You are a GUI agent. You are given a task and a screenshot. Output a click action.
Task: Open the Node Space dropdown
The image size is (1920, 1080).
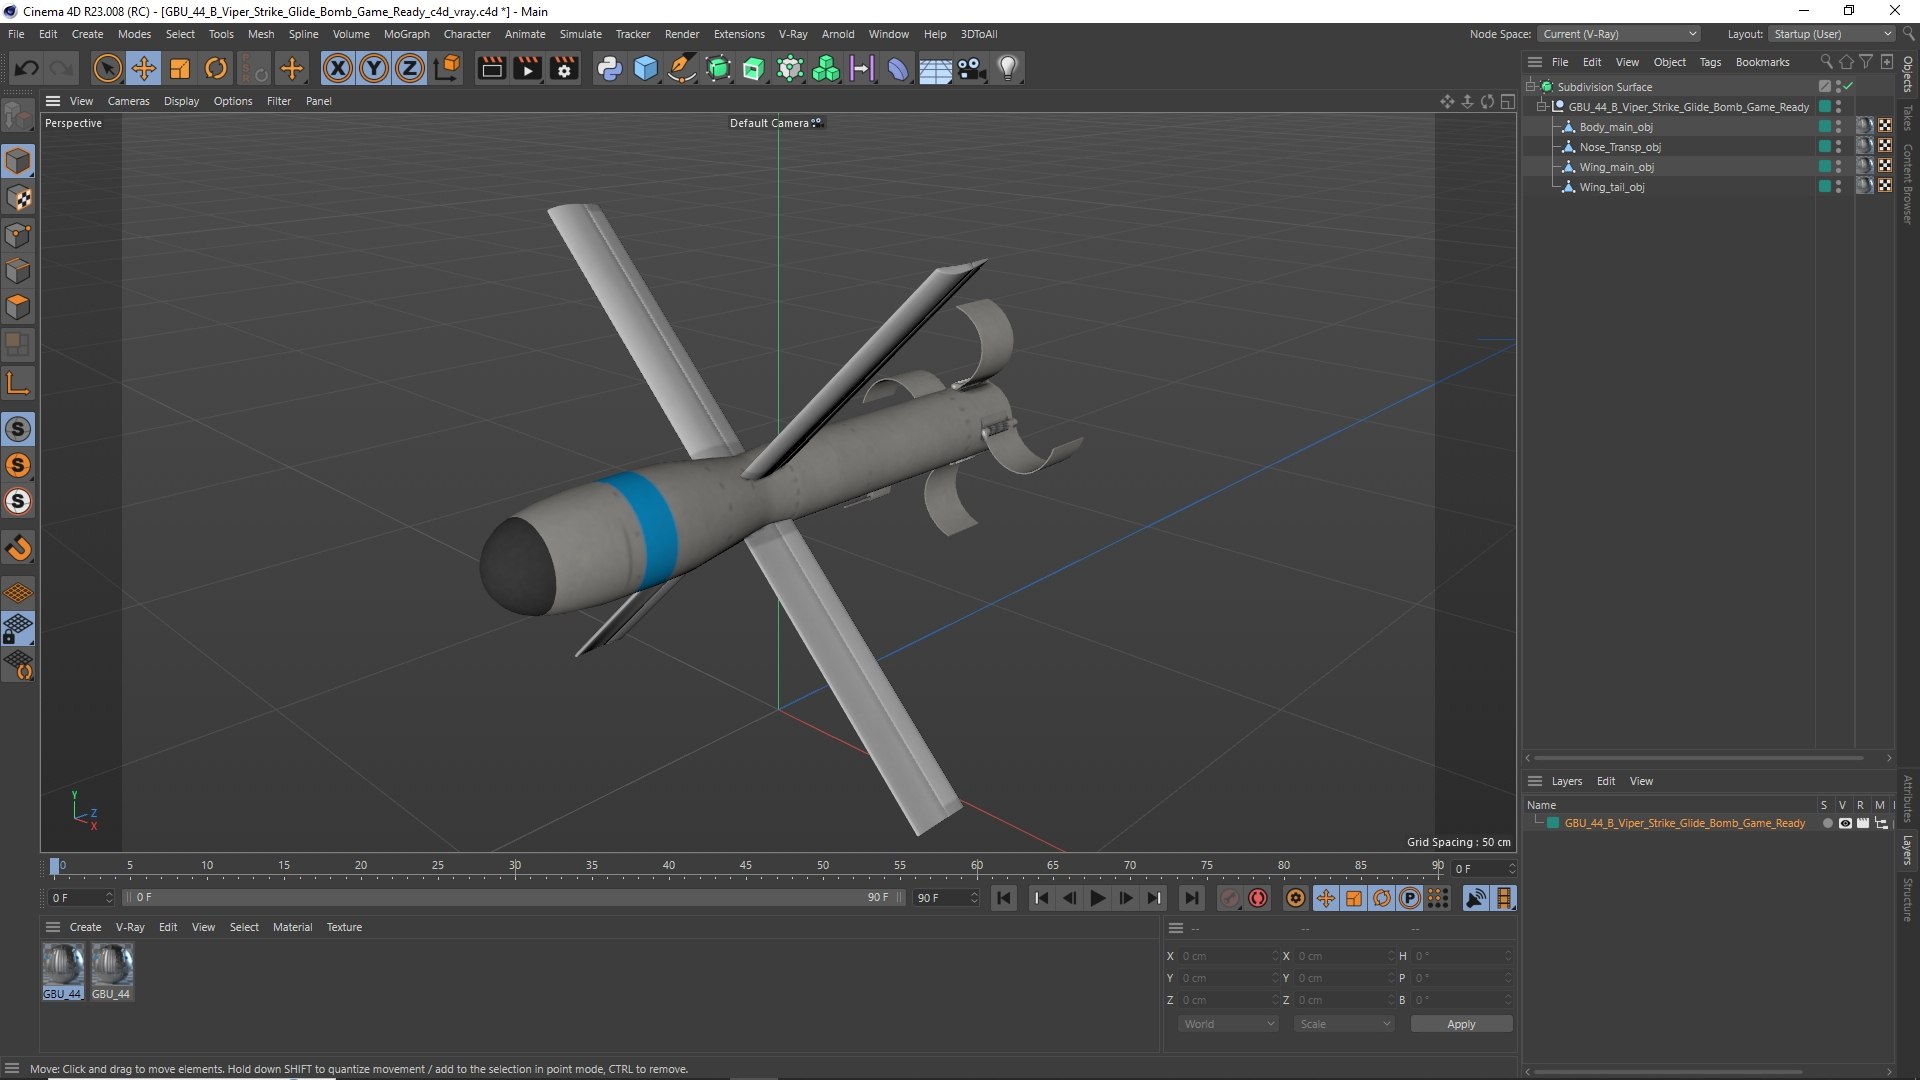pyautogui.click(x=1618, y=34)
